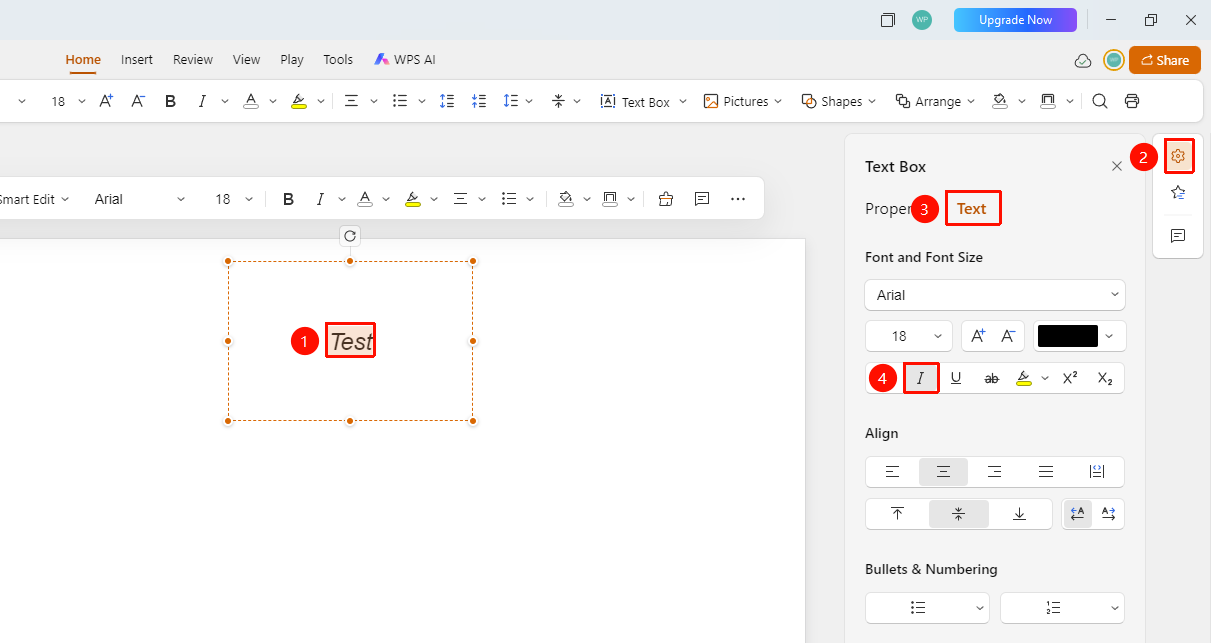Click the Upgrade Now button
Screen dimensions: 1211x643
click(1015, 20)
